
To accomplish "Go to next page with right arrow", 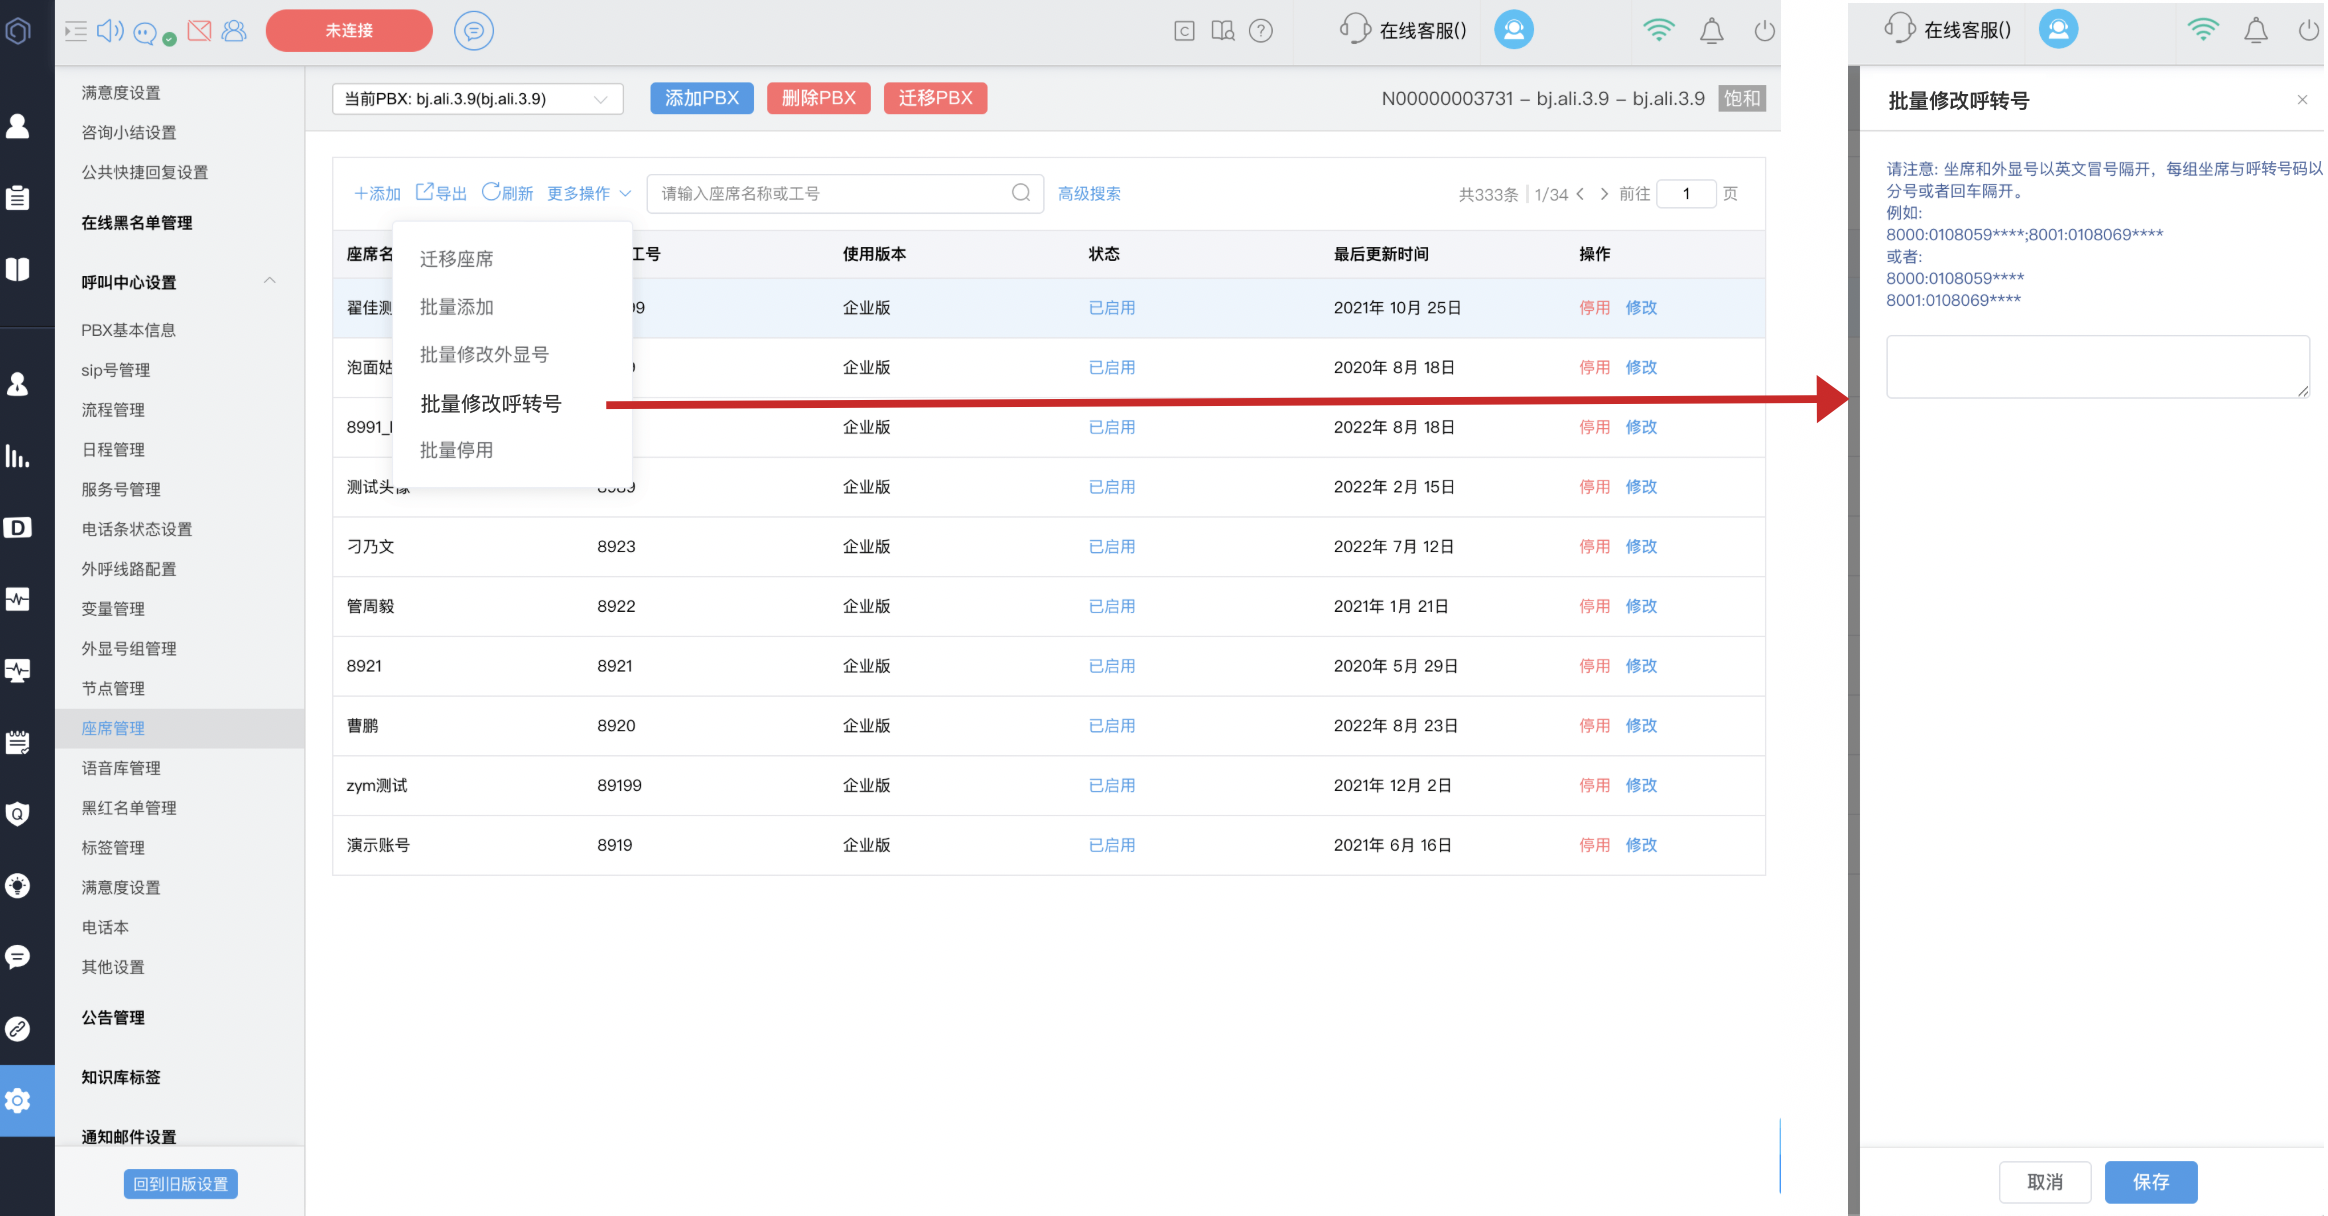I will pyautogui.click(x=1604, y=193).
